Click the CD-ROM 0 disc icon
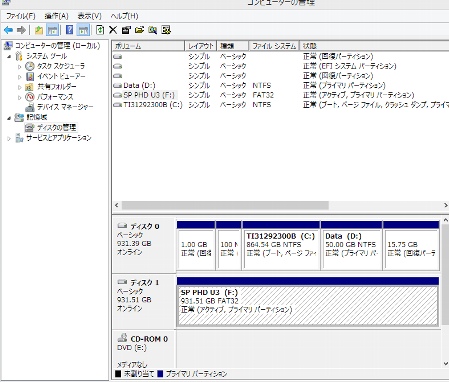449x382 pixels. pos(122,338)
